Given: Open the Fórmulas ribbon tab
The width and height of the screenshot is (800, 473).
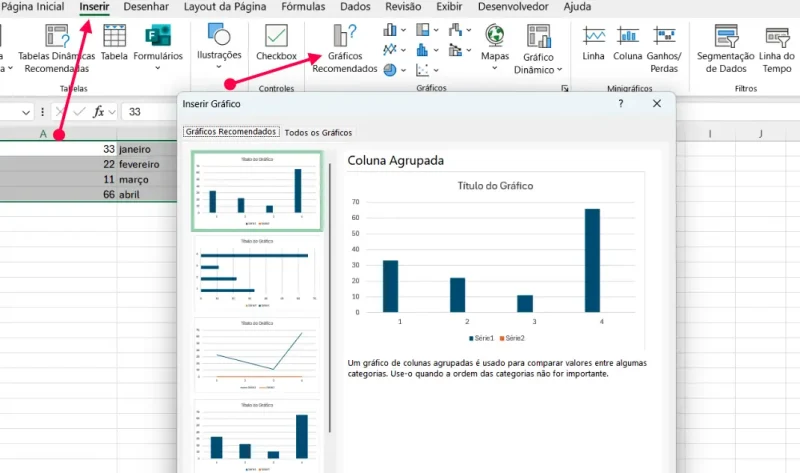Looking at the screenshot, I should pyautogui.click(x=303, y=7).
